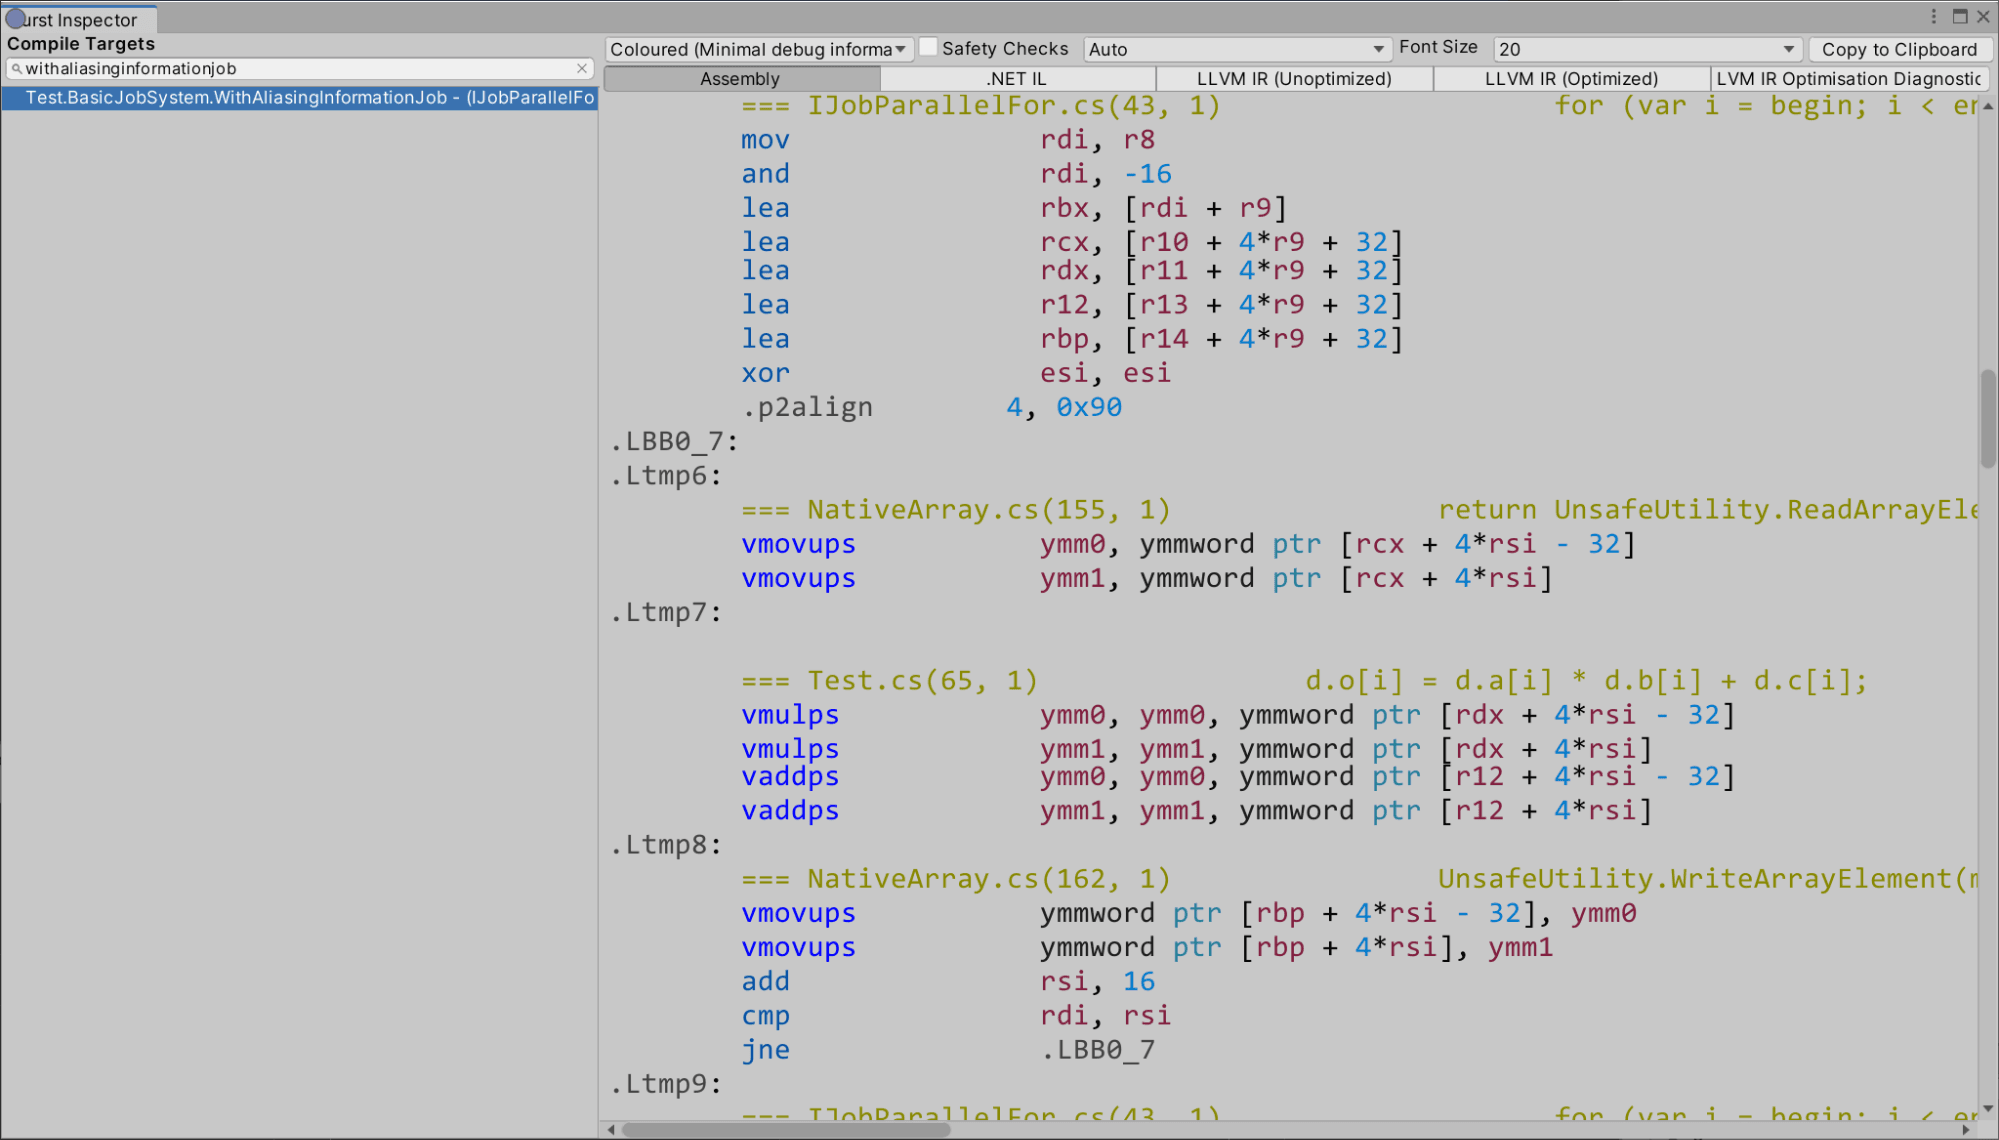Switch to LLVM IR (Optimized) tab
1999x1140 pixels.
[x=1571, y=78]
